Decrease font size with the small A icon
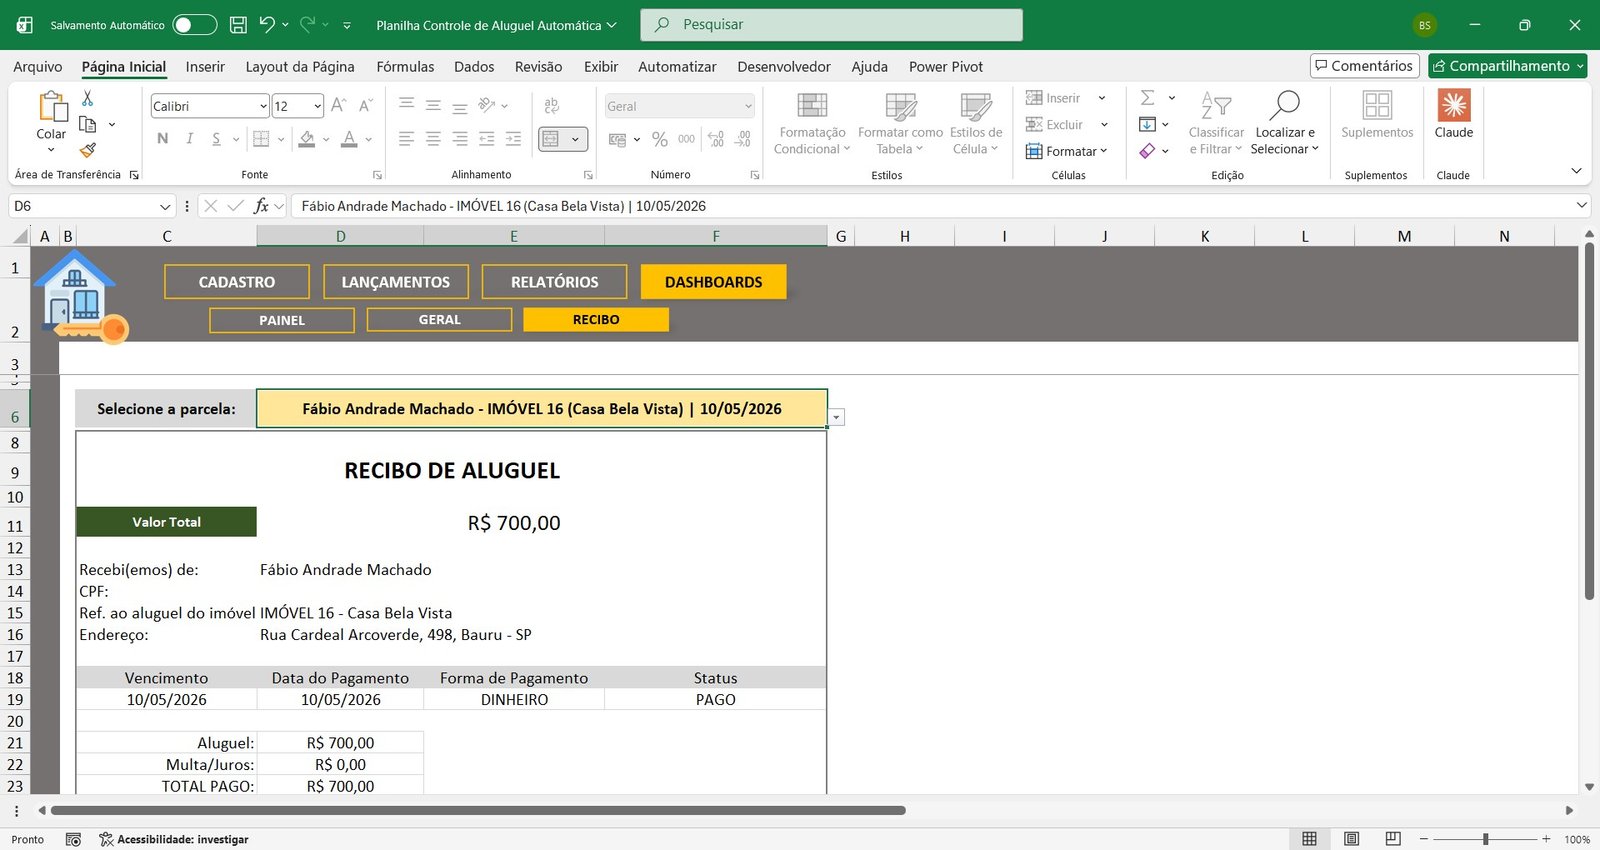 (366, 105)
